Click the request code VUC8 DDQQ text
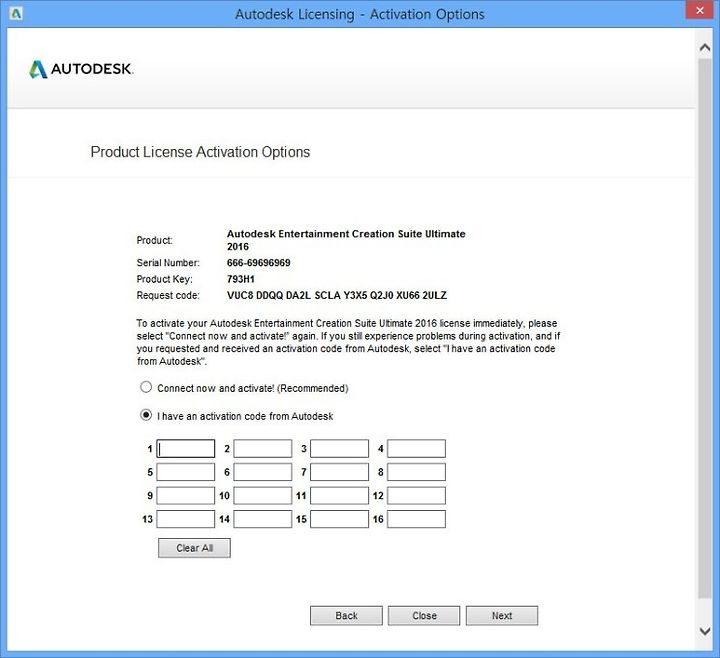Image resolution: width=720 pixels, height=658 pixels. 337,295
